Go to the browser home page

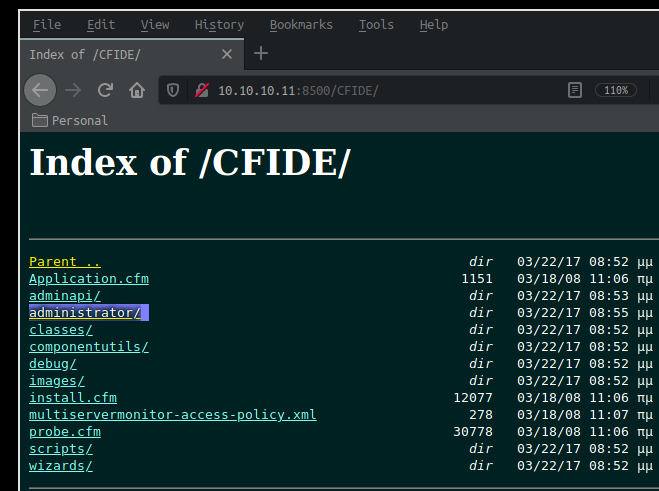click(137, 90)
